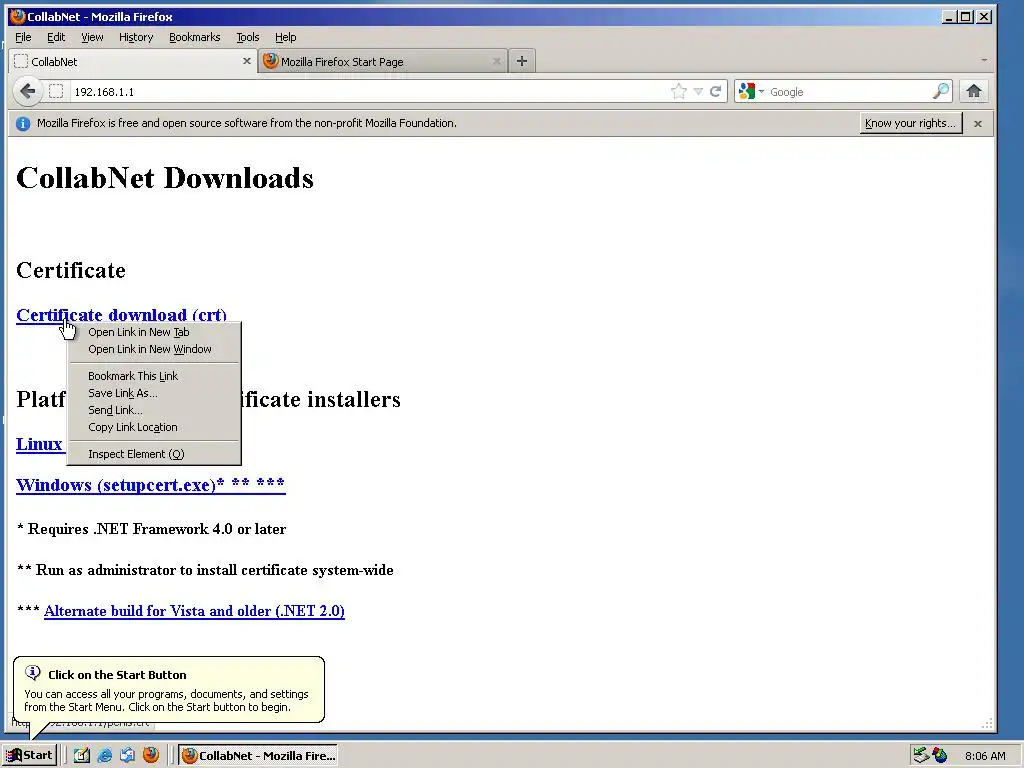Open the Help menu
The image size is (1024, 768).
[285, 37]
